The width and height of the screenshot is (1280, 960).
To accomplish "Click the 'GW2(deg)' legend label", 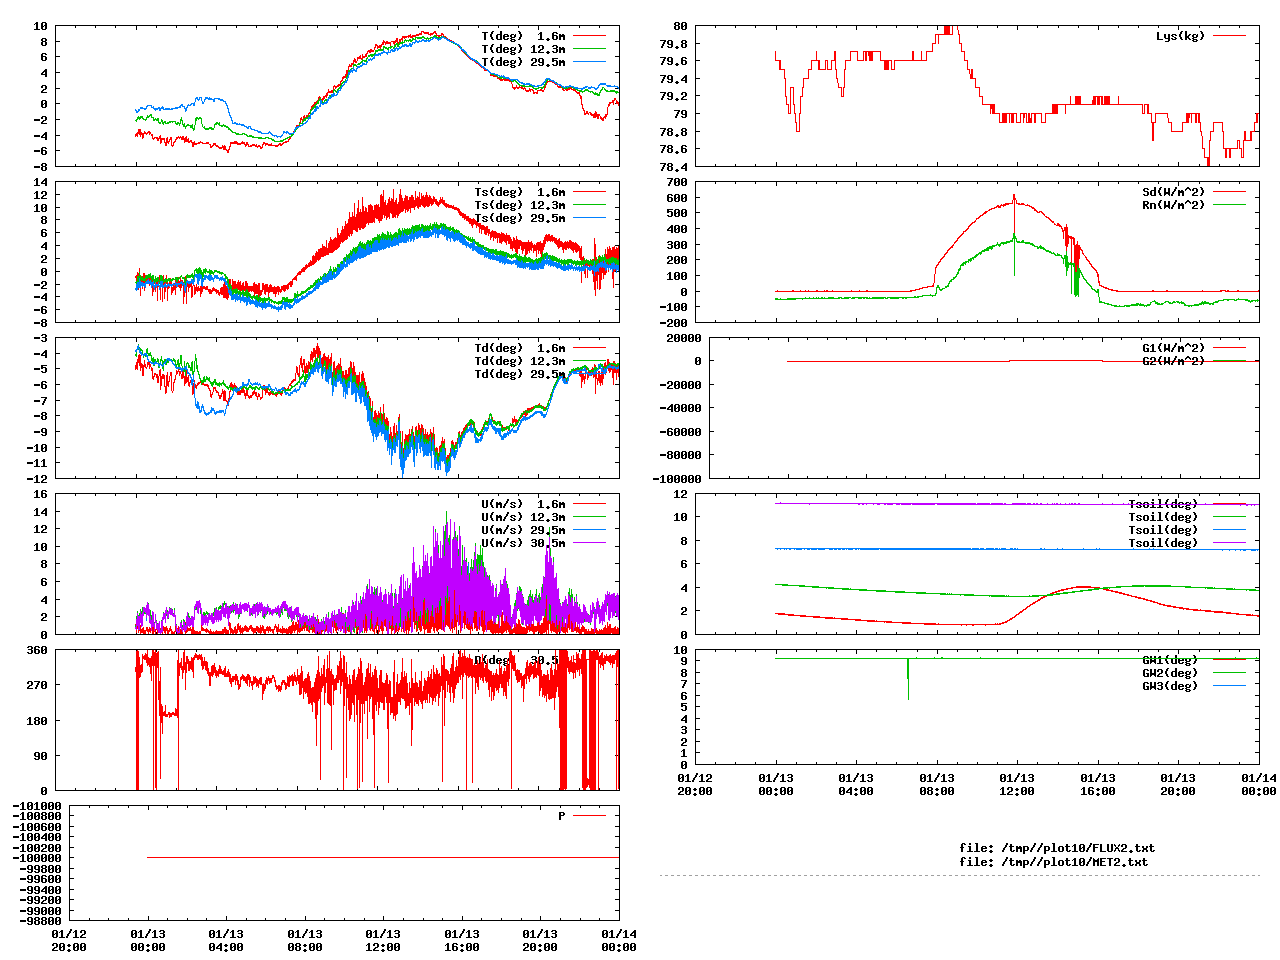I will 1169,673.
